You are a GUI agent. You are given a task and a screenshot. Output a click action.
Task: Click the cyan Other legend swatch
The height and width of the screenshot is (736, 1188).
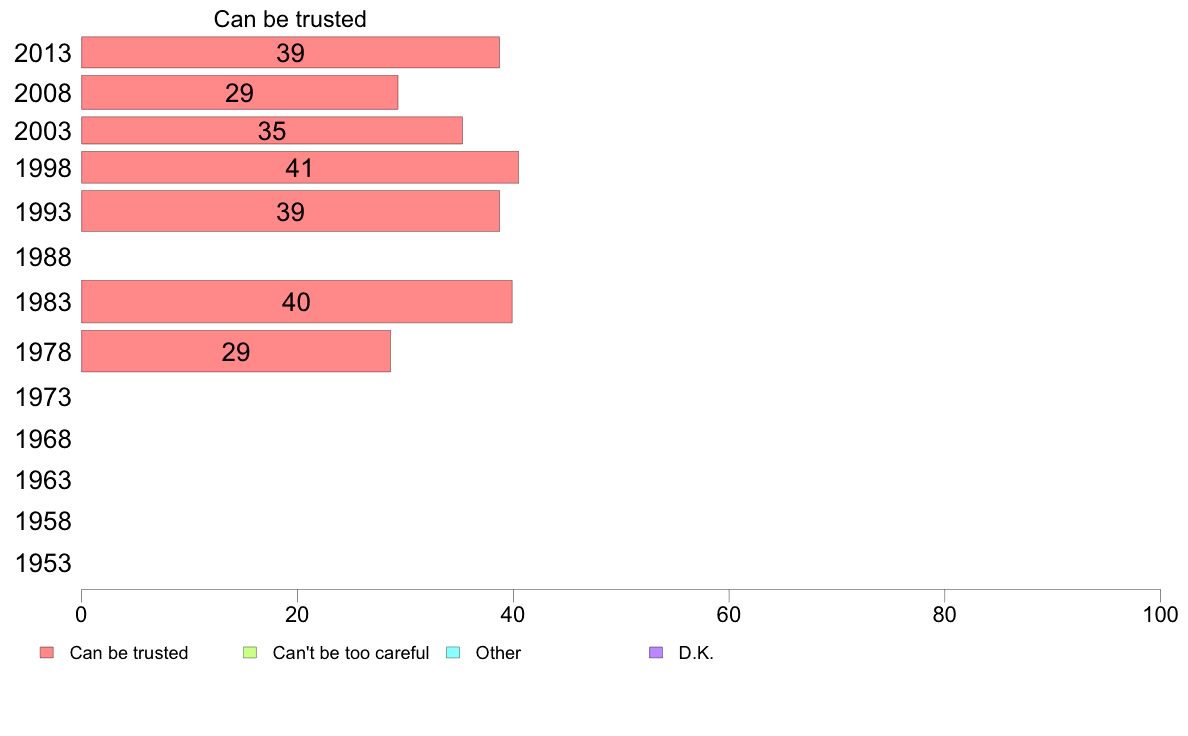pyautogui.click(x=452, y=653)
